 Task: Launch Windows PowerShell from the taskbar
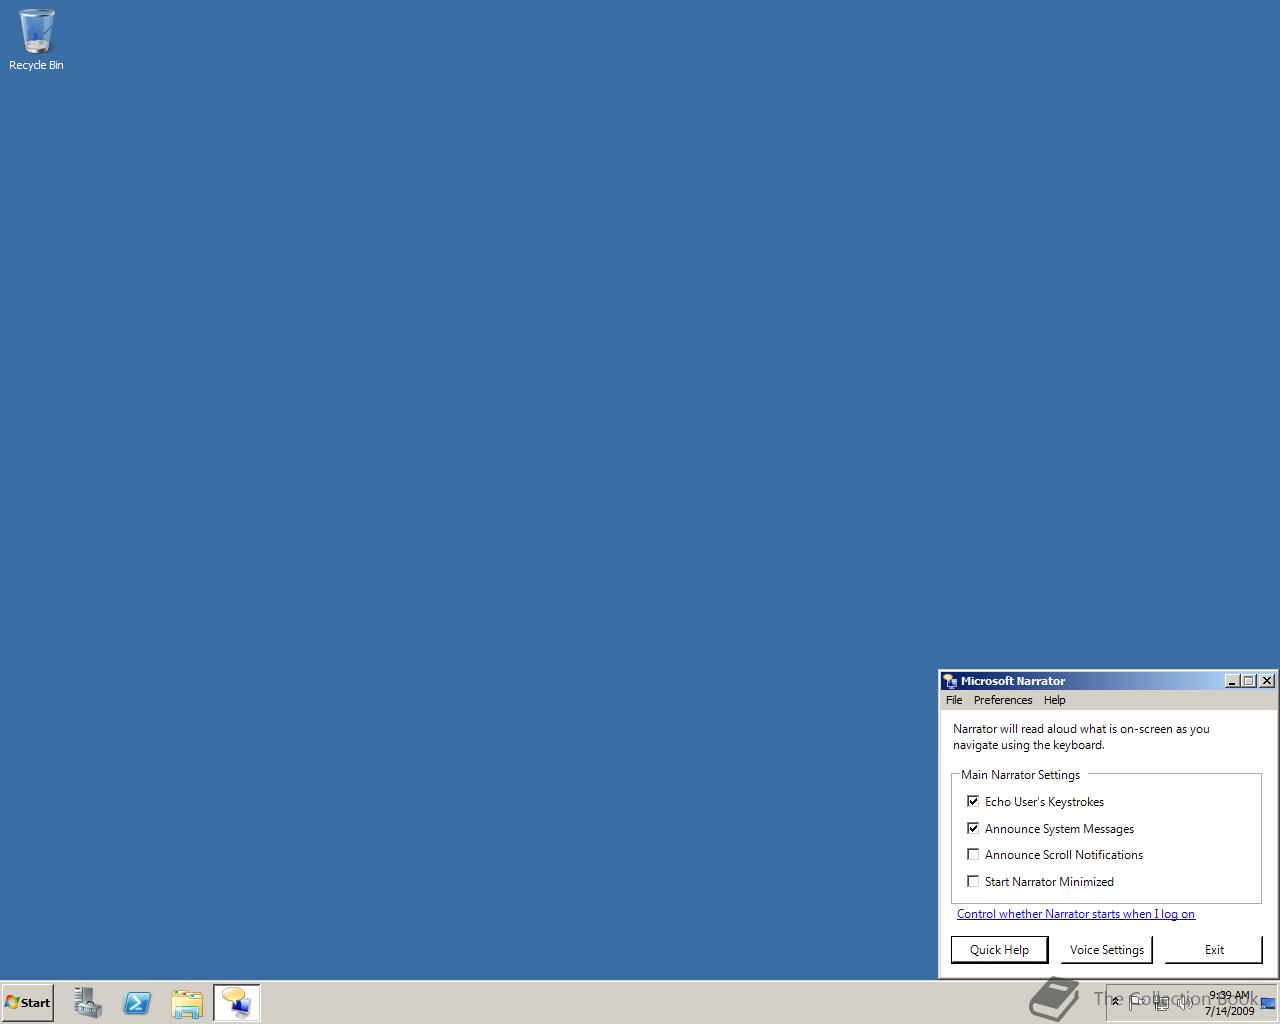pos(137,1002)
